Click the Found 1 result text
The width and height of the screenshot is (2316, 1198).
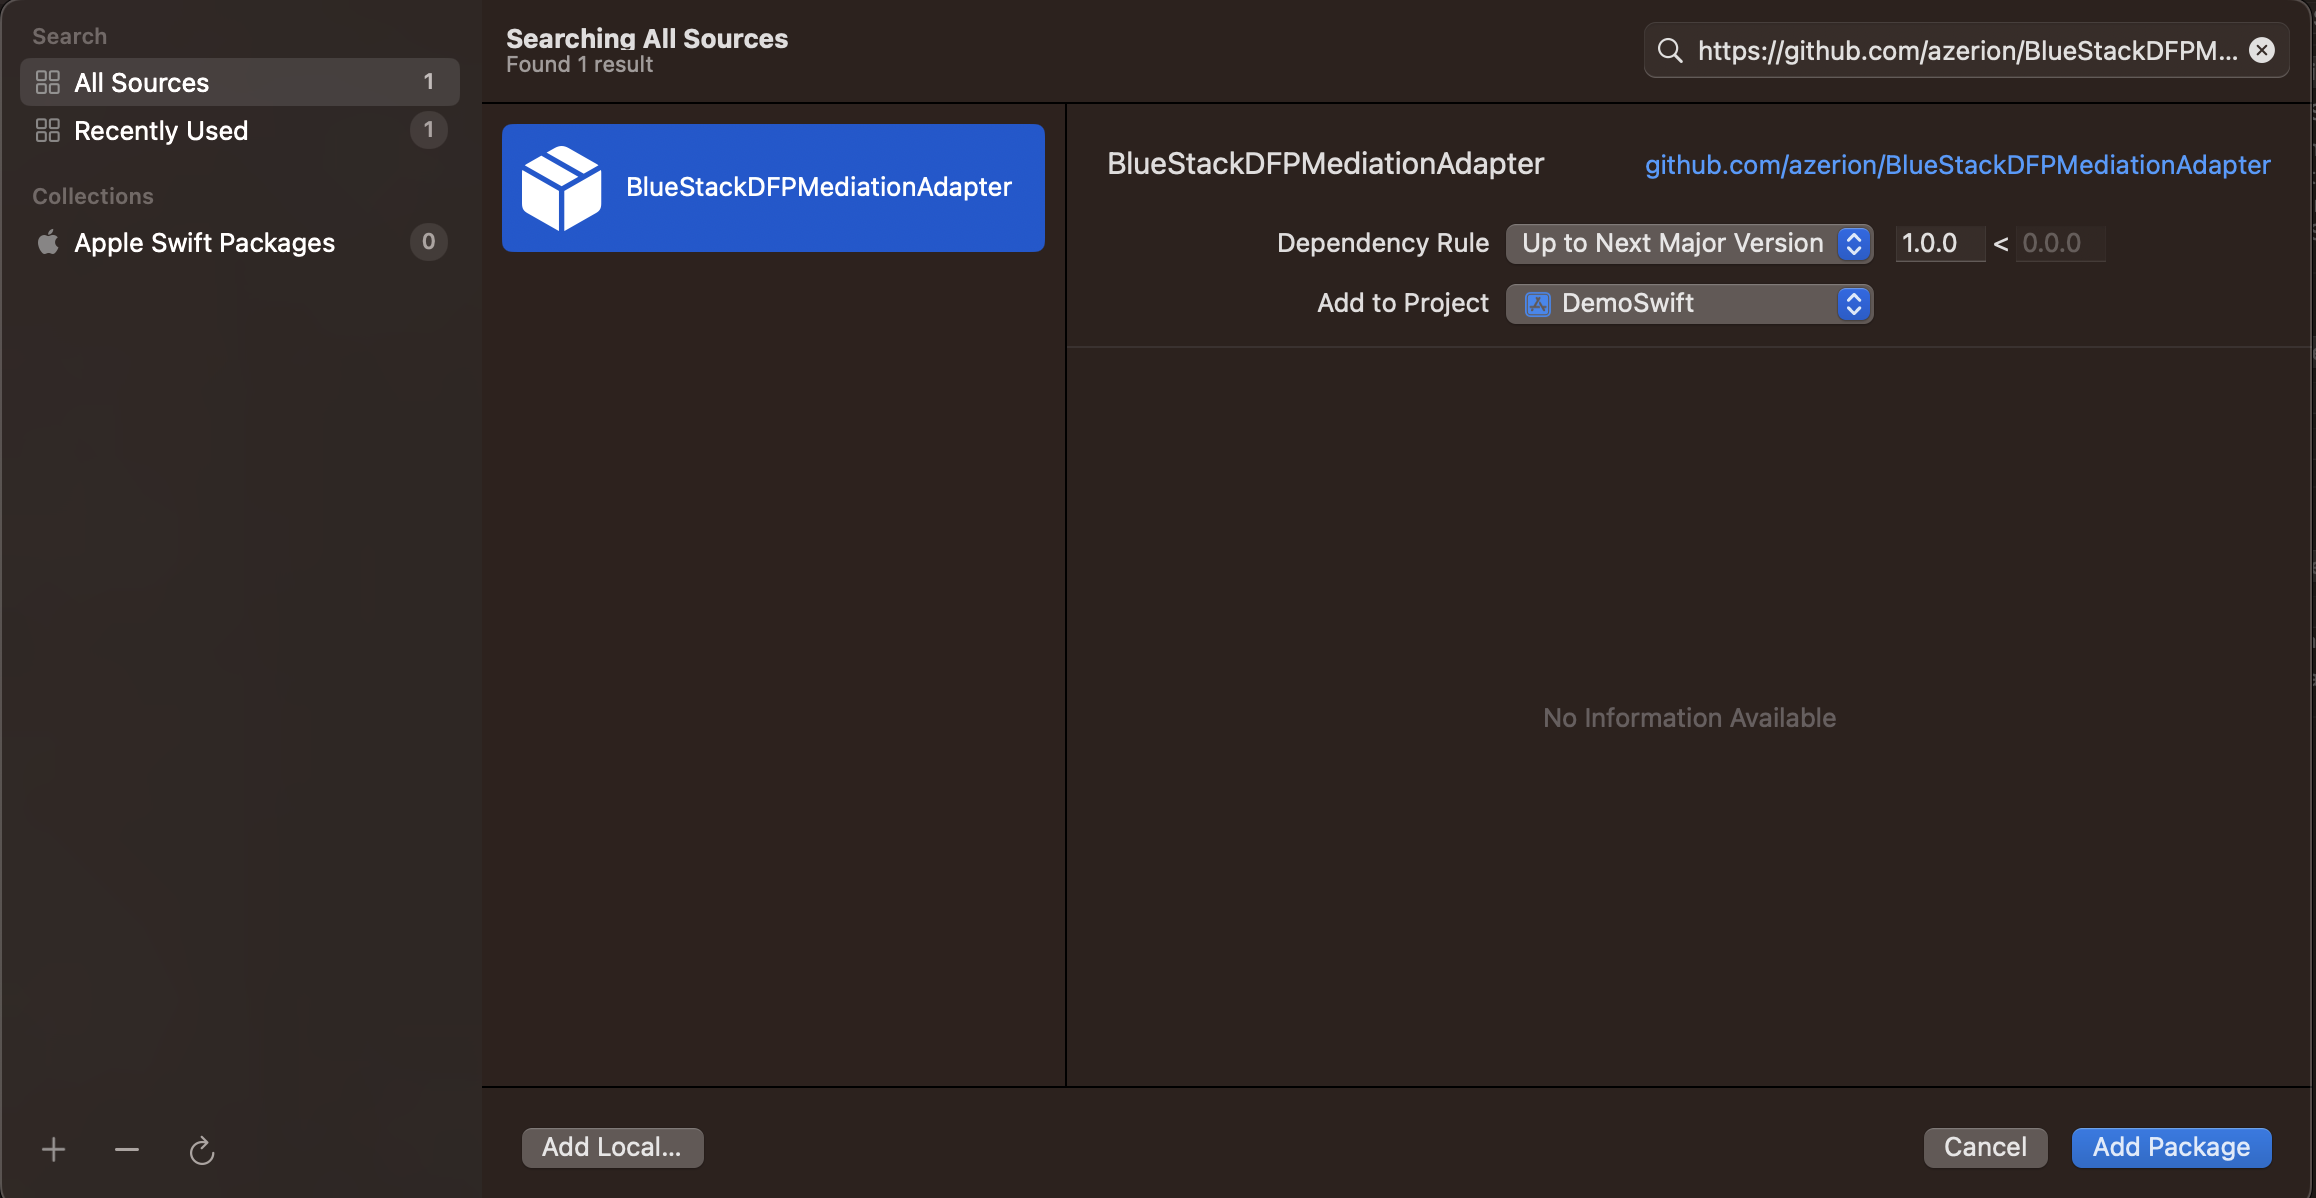pyautogui.click(x=579, y=64)
